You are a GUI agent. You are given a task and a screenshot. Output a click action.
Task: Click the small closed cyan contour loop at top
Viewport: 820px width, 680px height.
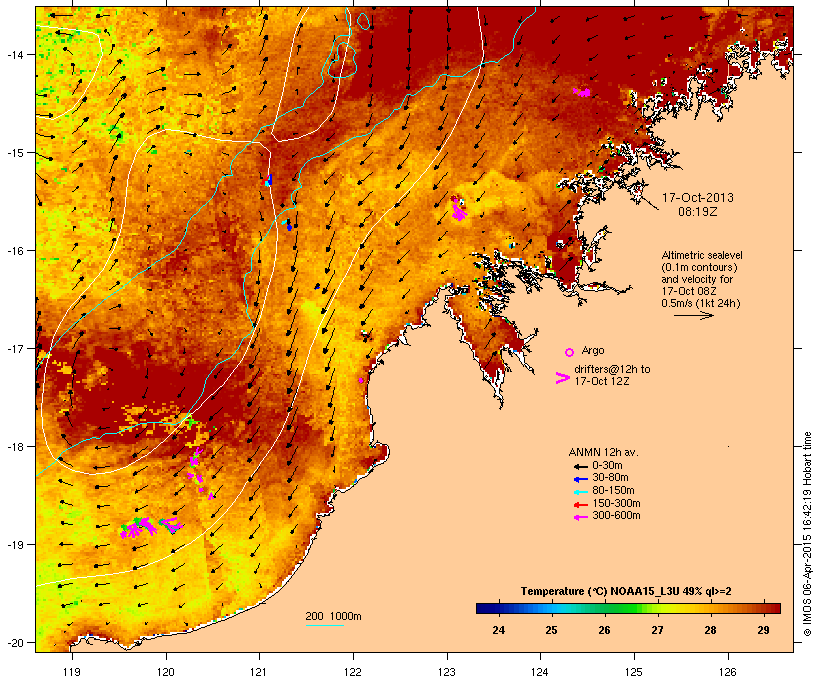coord(363,21)
